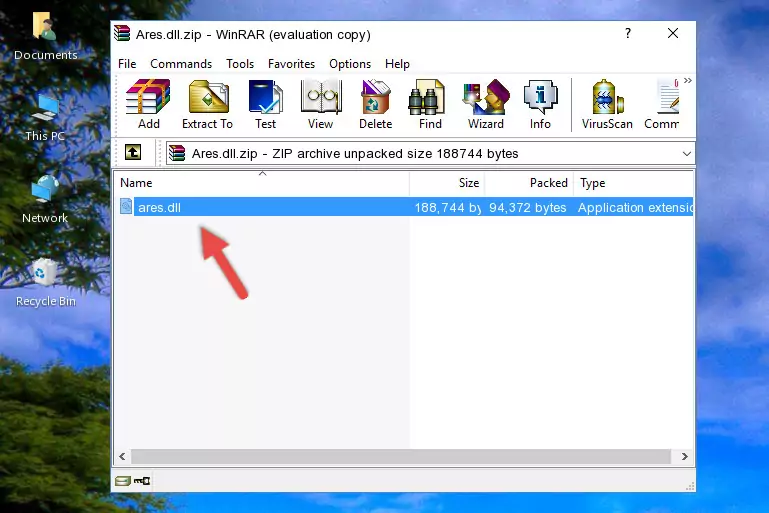Click the horizontal scrollbar thumb

[401, 457]
